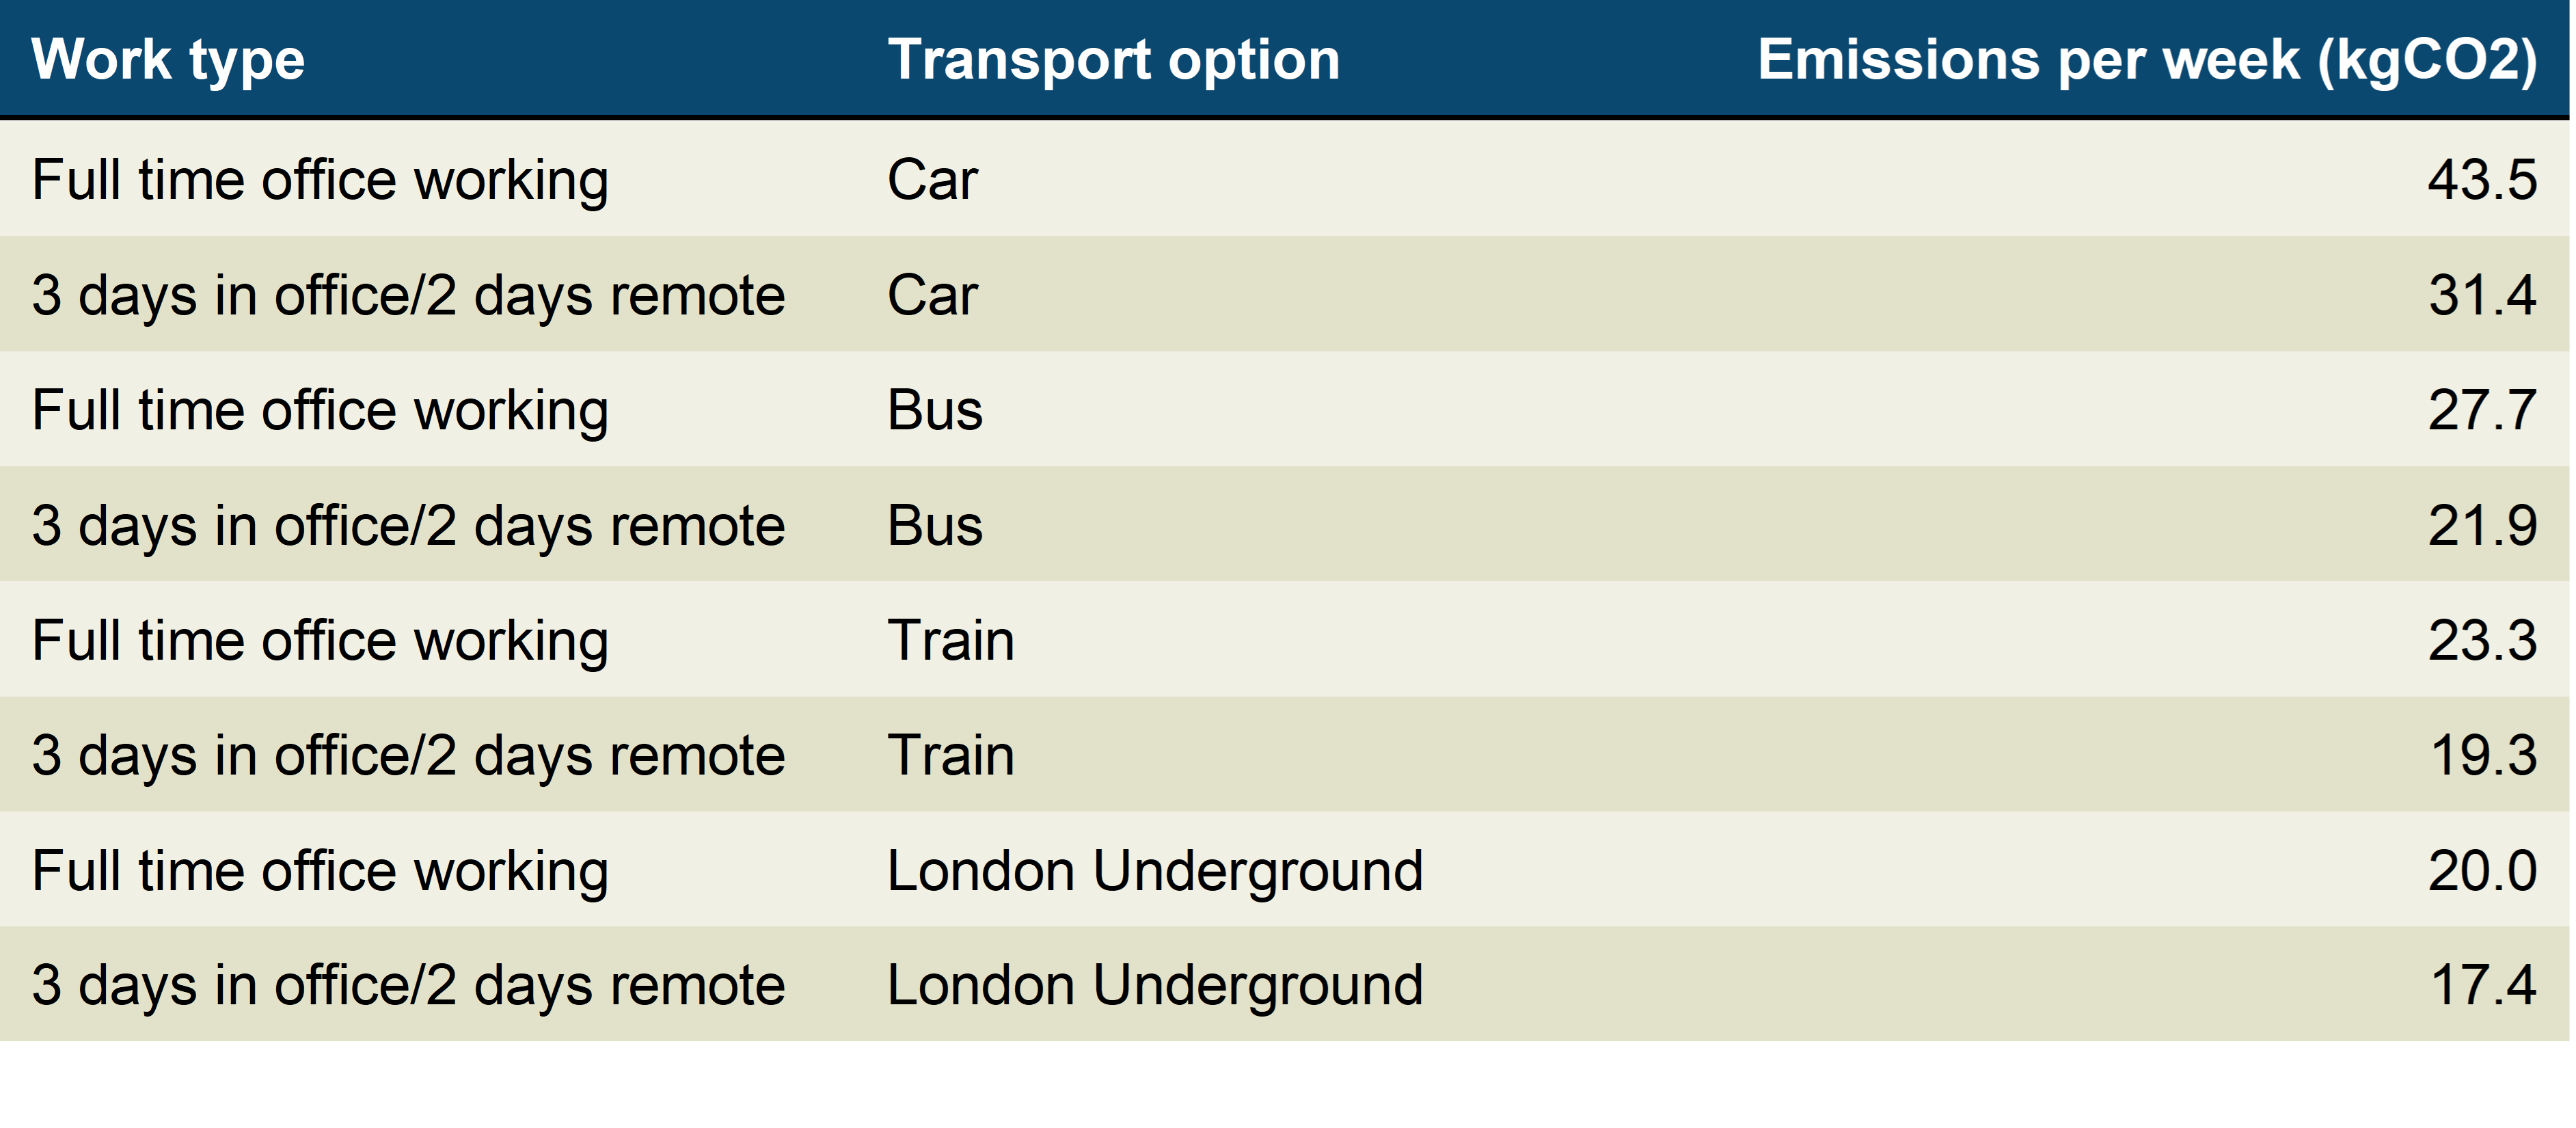Image resolution: width=2576 pixels, height=1128 pixels.
Task: Click Car in the 43.5 row
Action: 932,181
